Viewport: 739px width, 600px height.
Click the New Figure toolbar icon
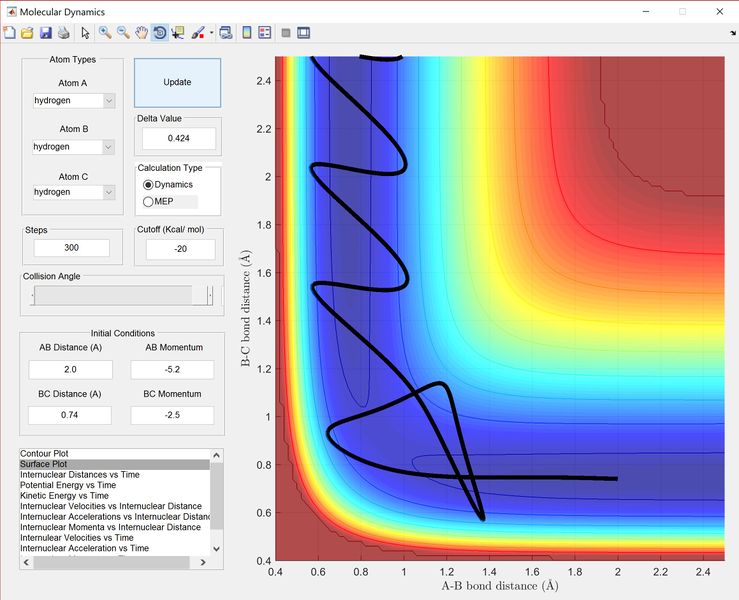9,33
